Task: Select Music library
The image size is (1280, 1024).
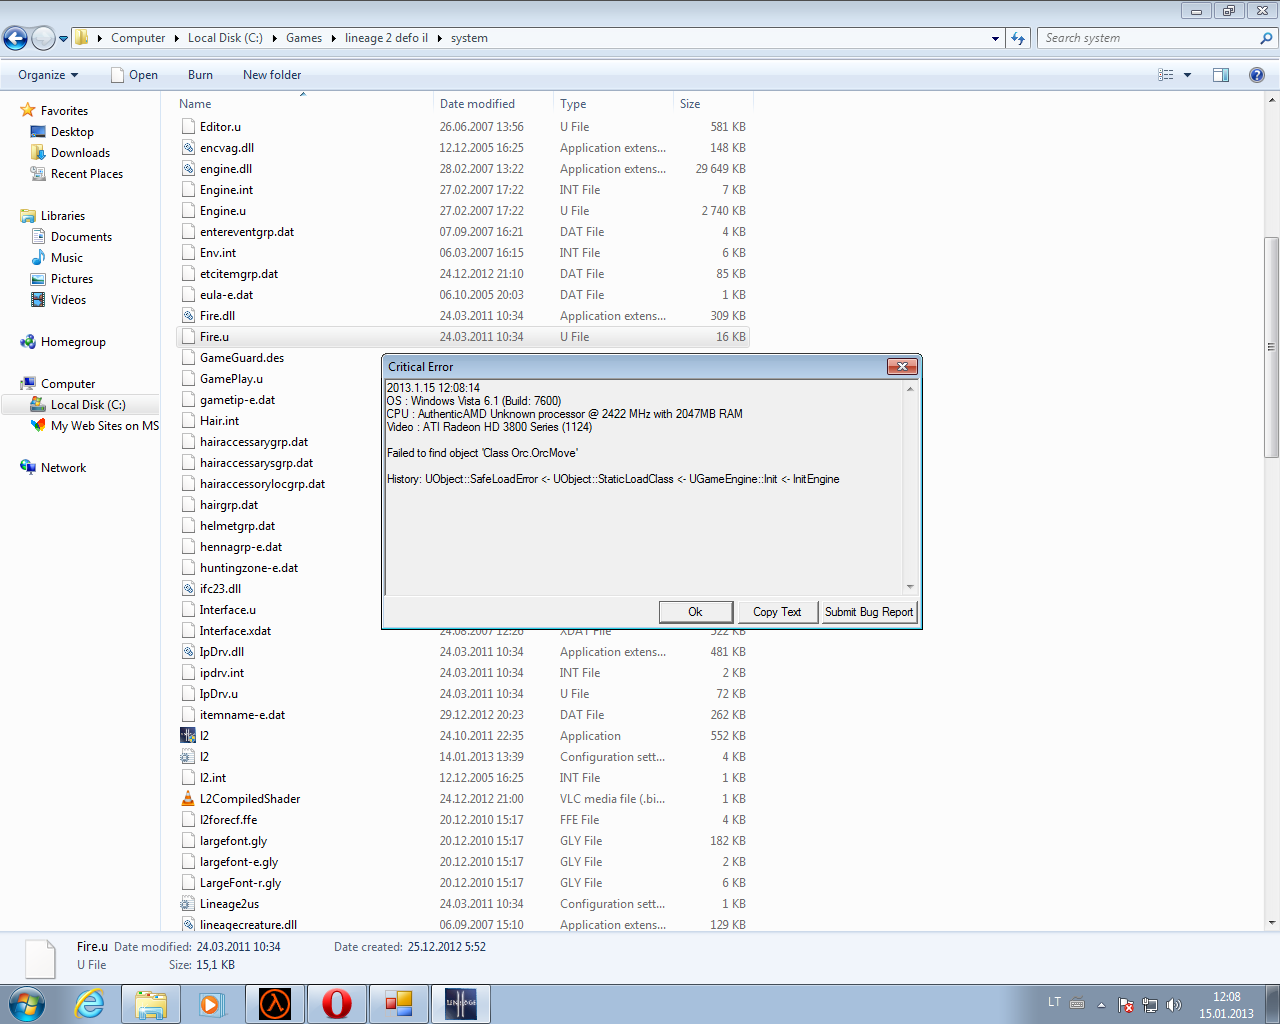Action: pyautogui.click(x=67, y=258)
